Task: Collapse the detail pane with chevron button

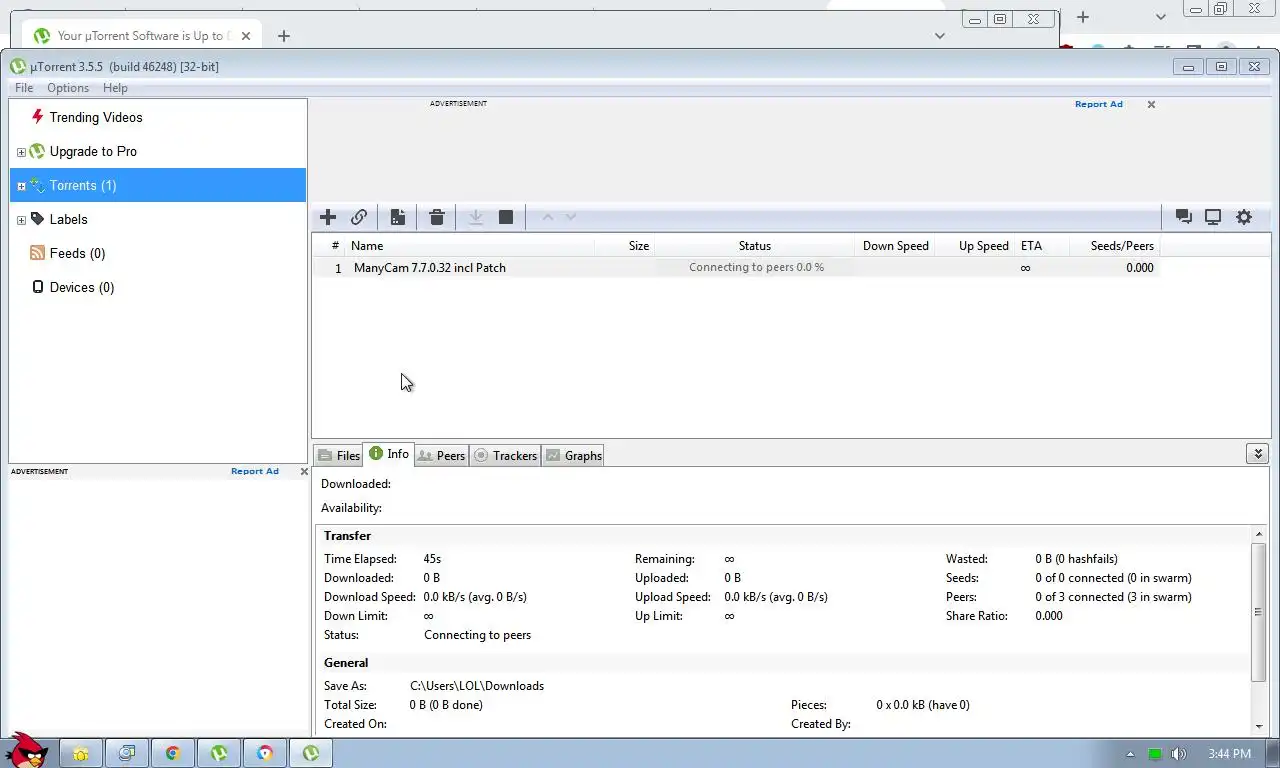Action: click(x=1258, y=454)
